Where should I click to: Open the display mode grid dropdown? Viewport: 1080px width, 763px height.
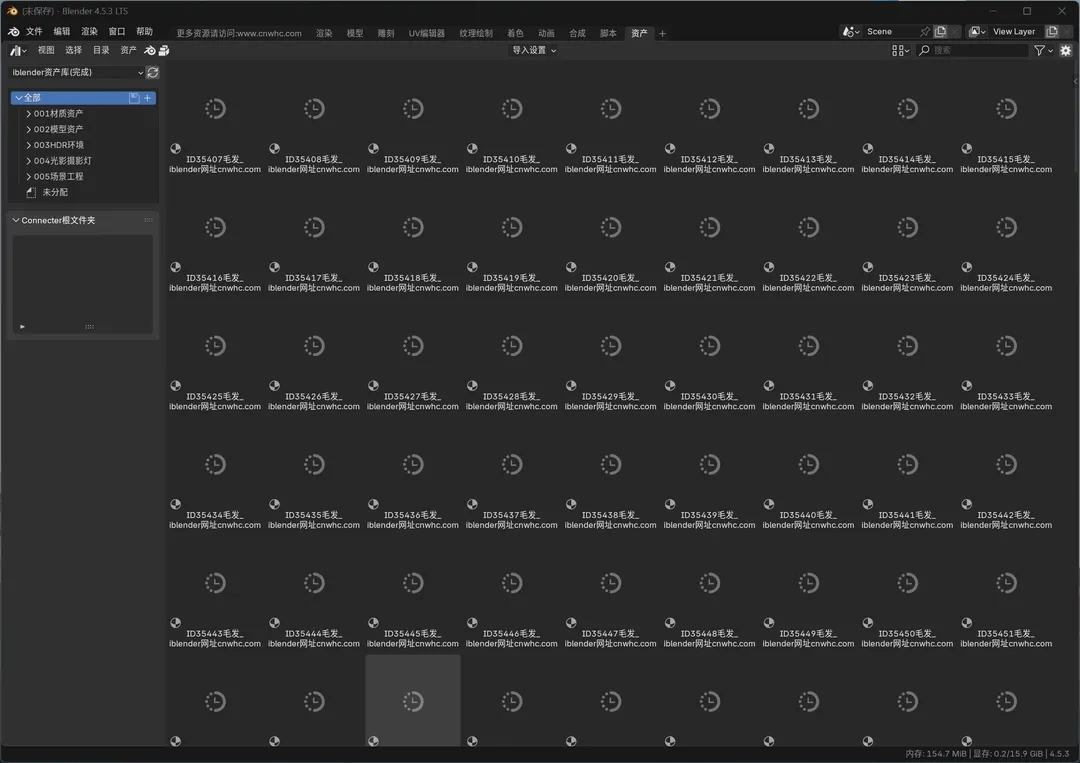click(900, 51)
